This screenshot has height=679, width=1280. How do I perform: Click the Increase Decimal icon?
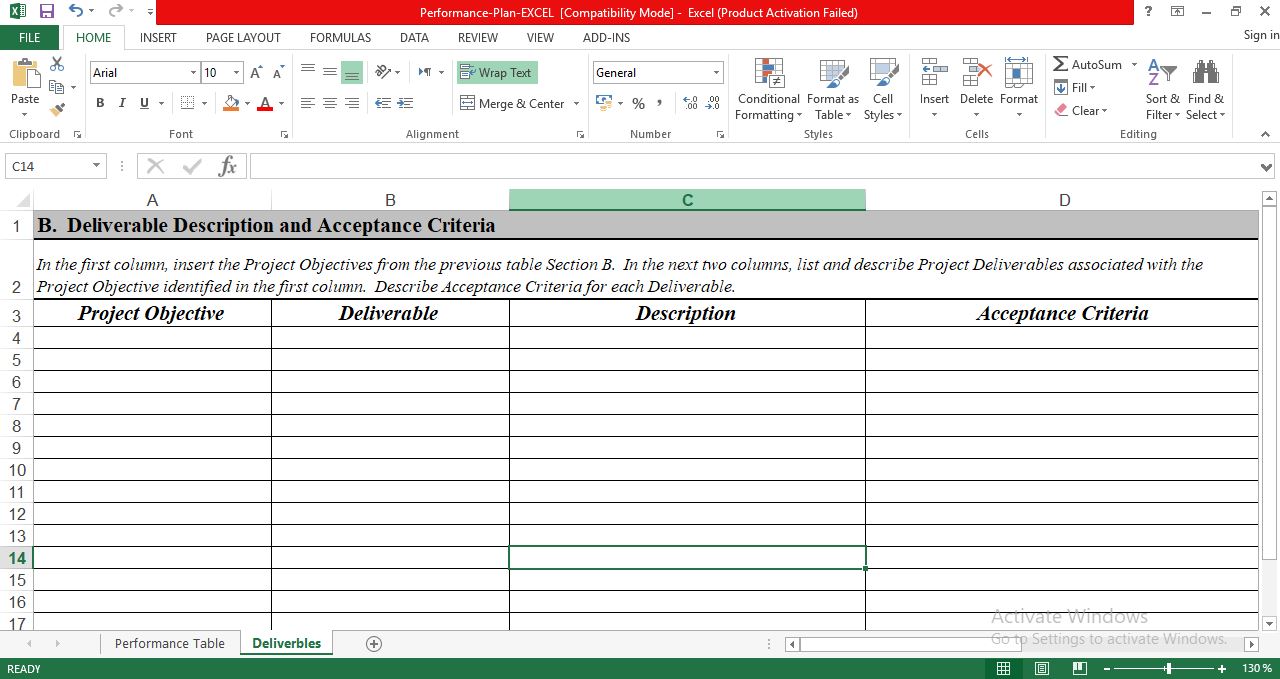click(688, 103)
